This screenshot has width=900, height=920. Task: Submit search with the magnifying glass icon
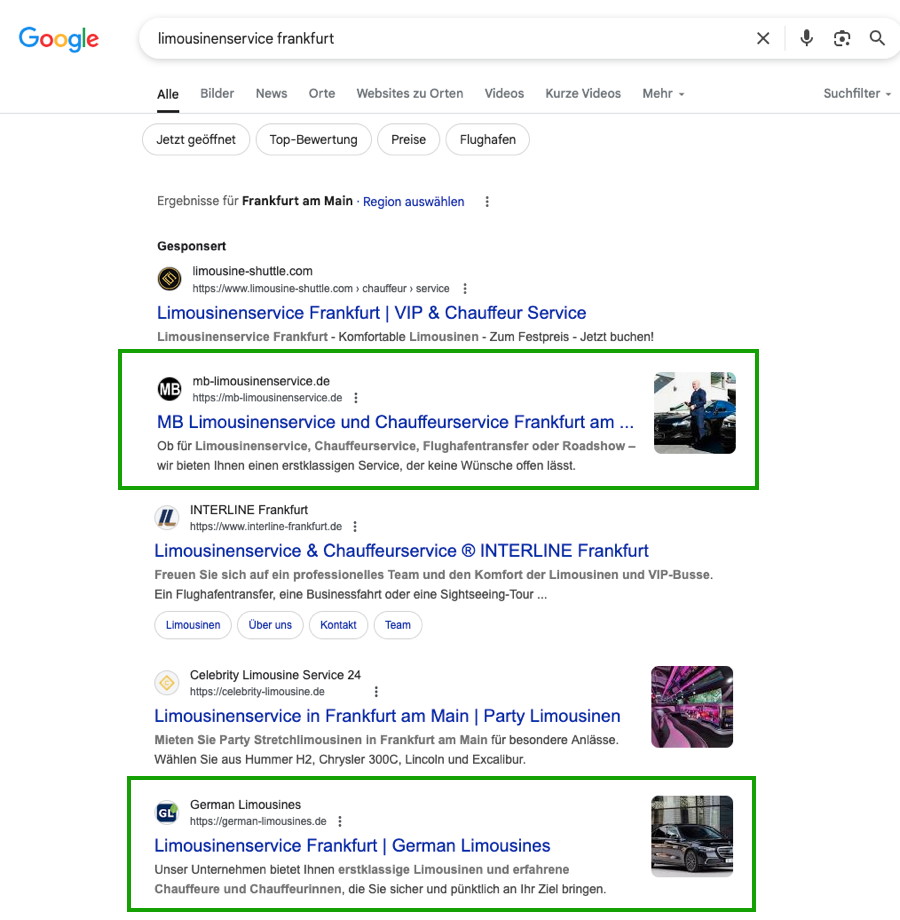[877, 39]
